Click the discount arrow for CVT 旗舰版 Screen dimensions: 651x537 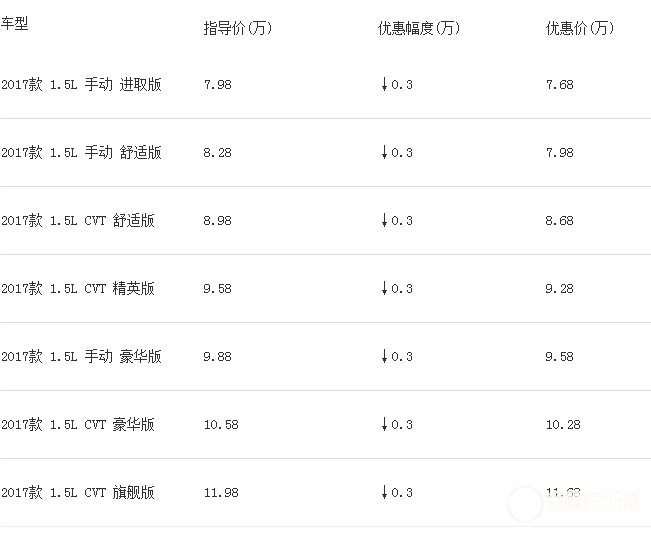point(383,493)
